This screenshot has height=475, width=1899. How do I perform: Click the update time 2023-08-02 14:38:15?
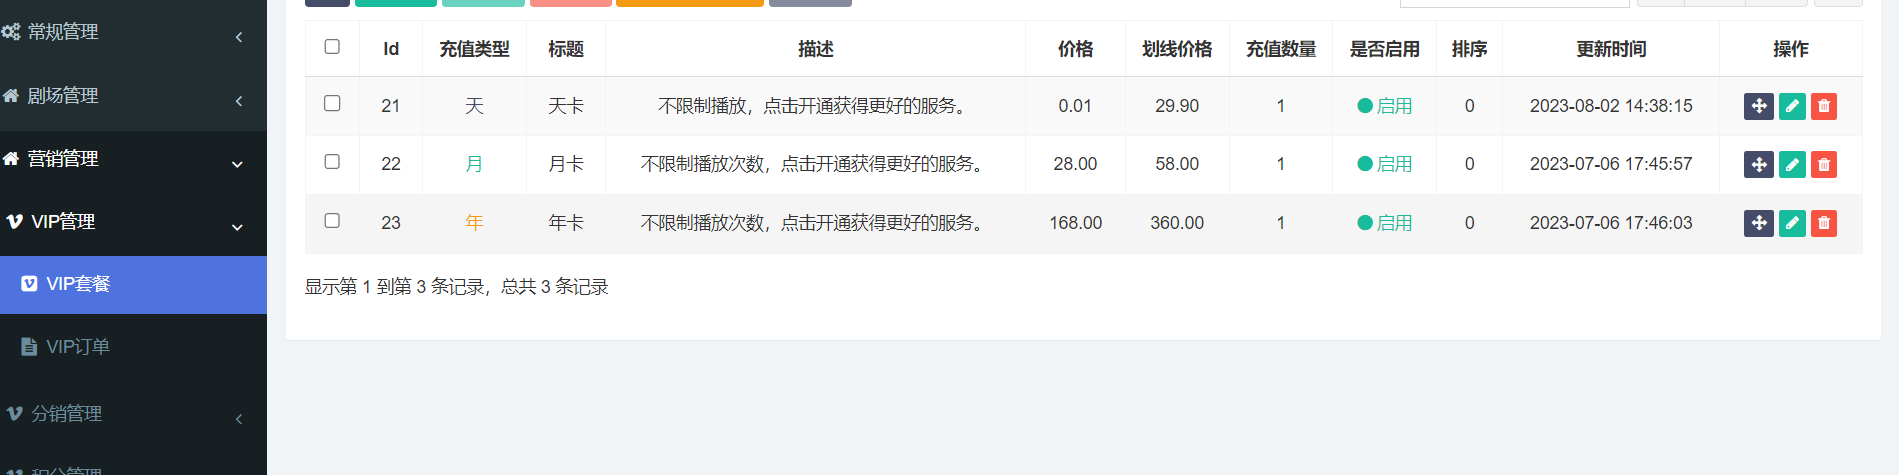(x=1611, y=106)
